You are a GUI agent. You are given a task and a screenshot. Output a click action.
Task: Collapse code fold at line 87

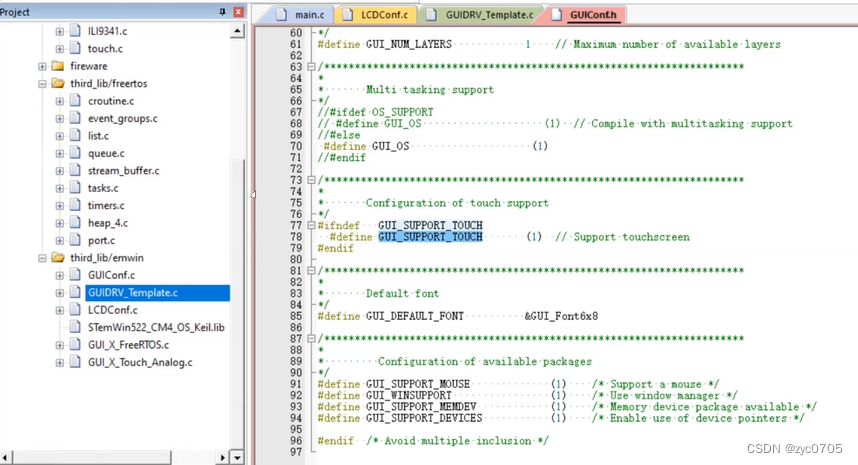click(x=311, y=339)
